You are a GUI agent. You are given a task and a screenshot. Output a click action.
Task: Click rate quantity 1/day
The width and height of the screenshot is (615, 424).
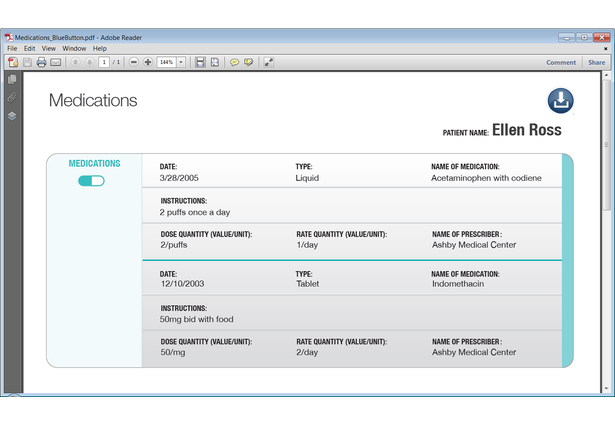coord(307,245)
